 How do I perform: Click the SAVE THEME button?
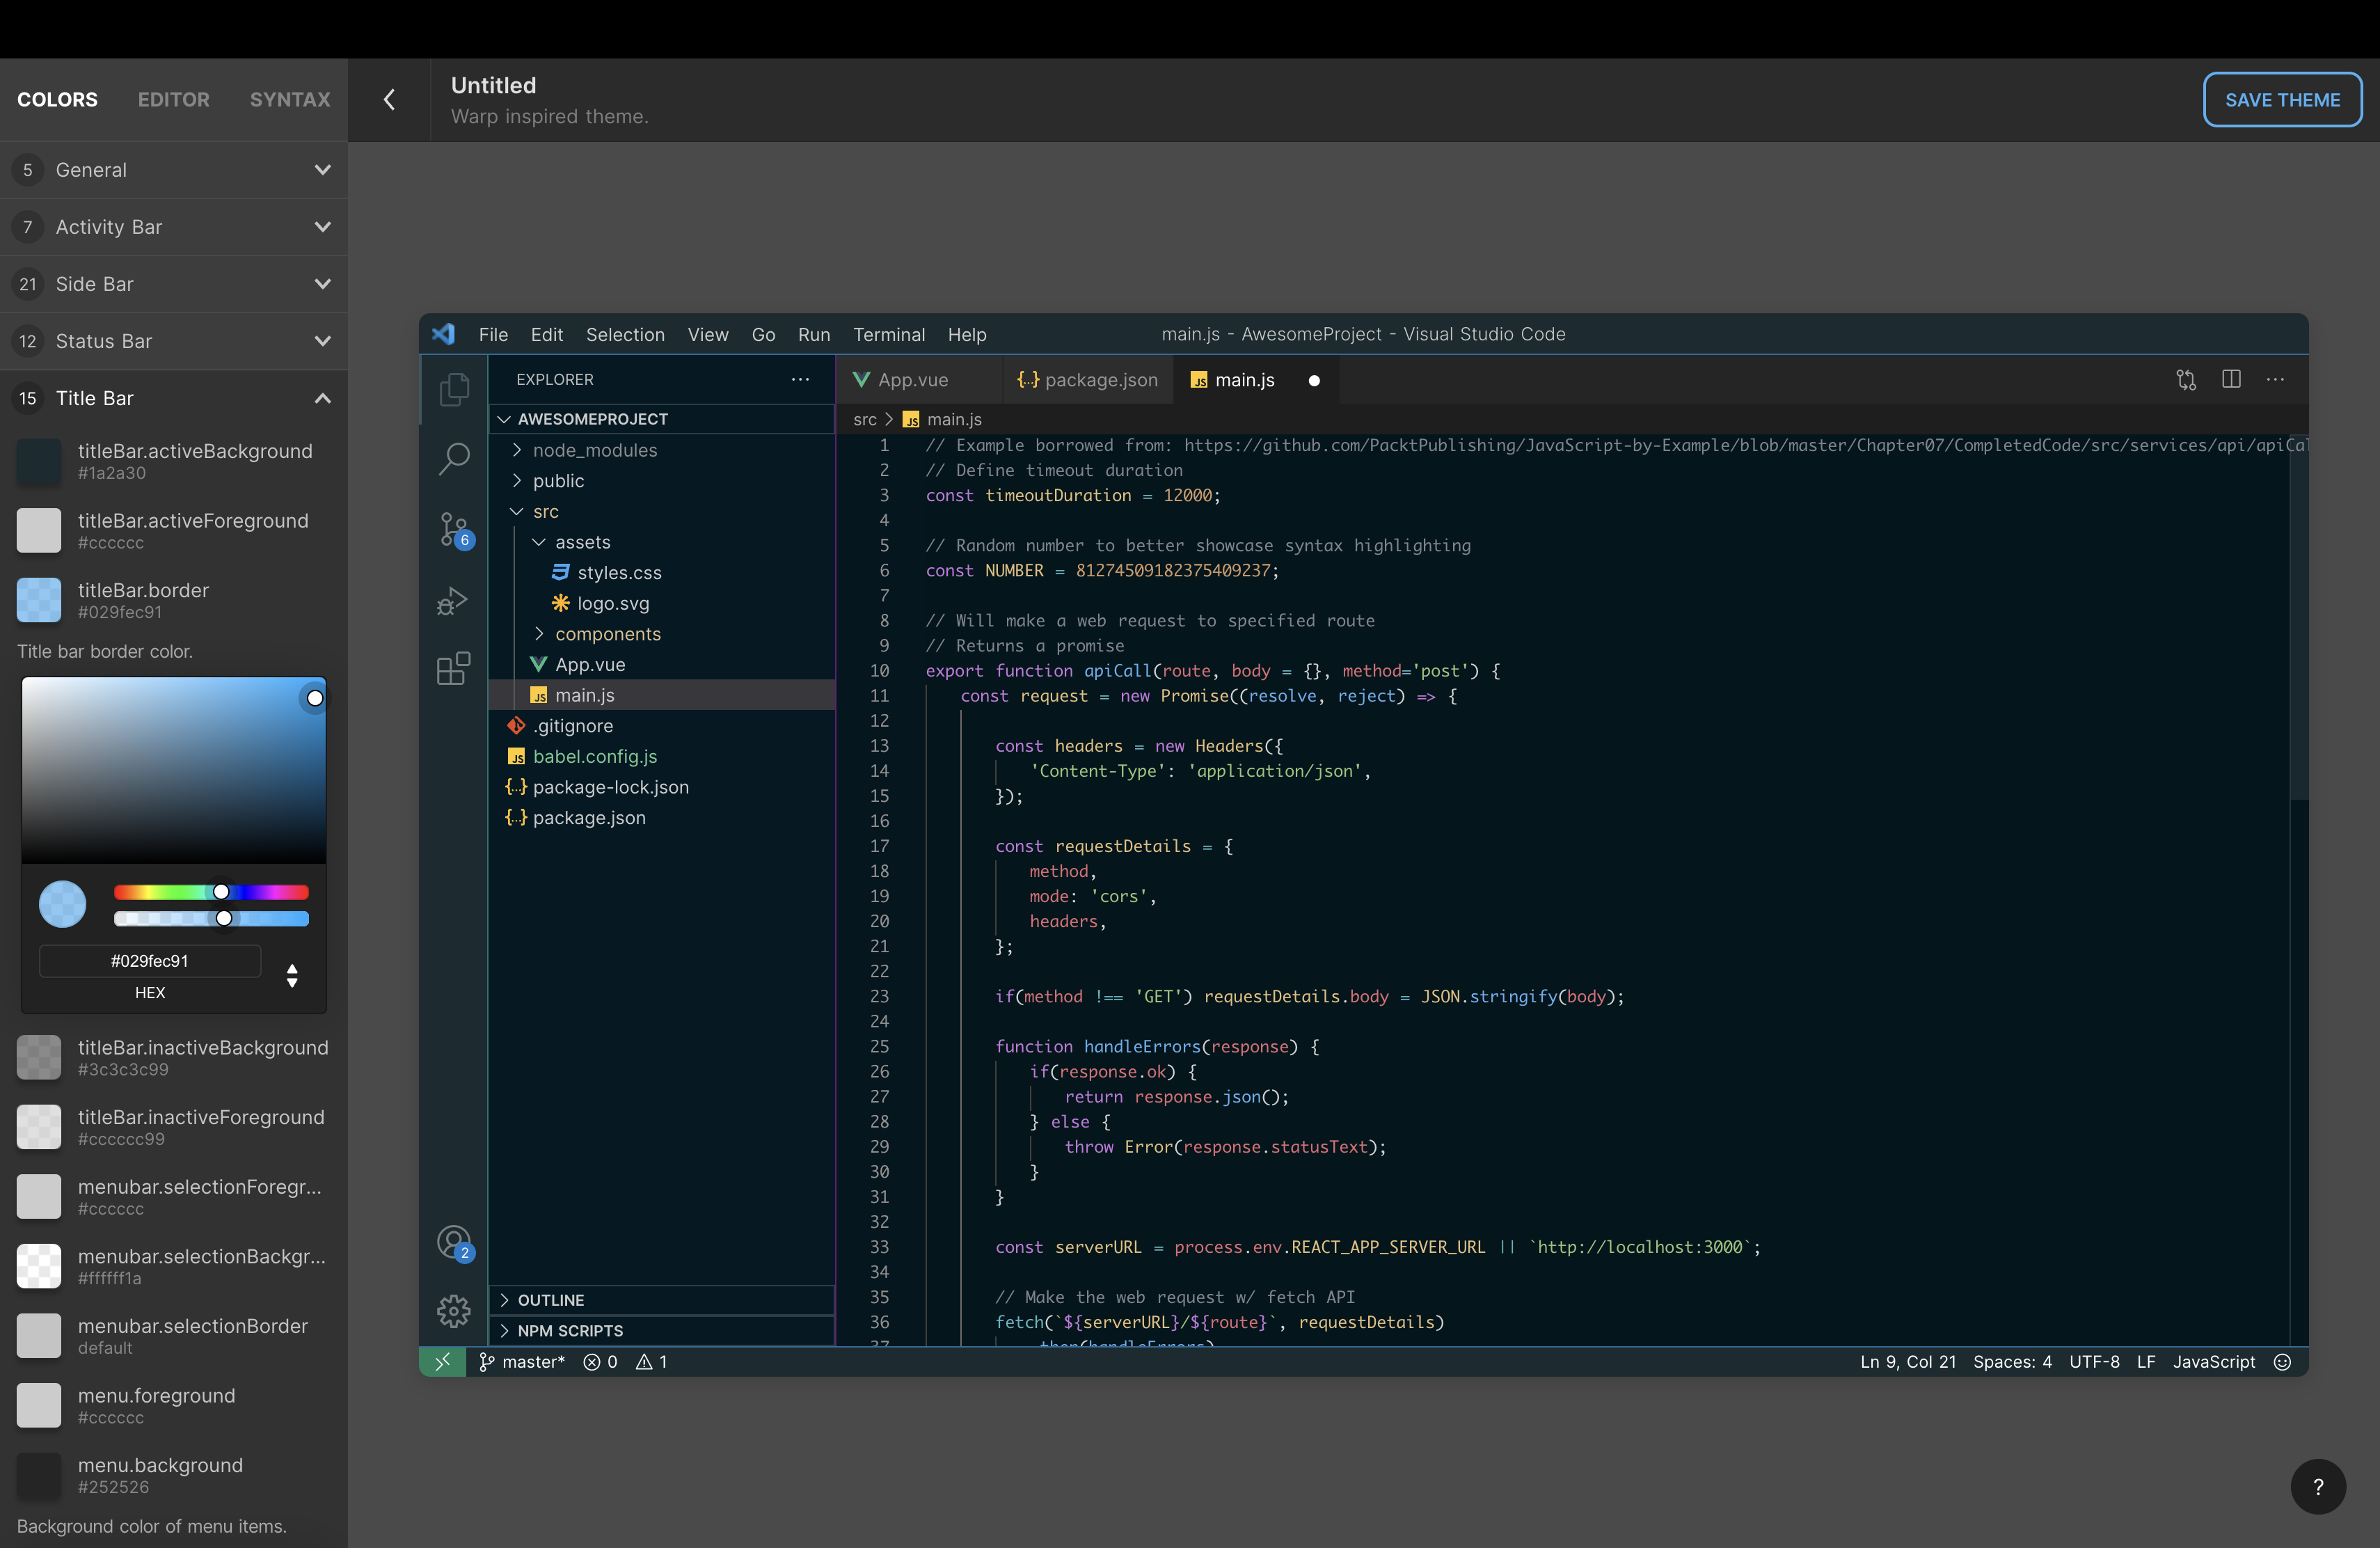2282,100
